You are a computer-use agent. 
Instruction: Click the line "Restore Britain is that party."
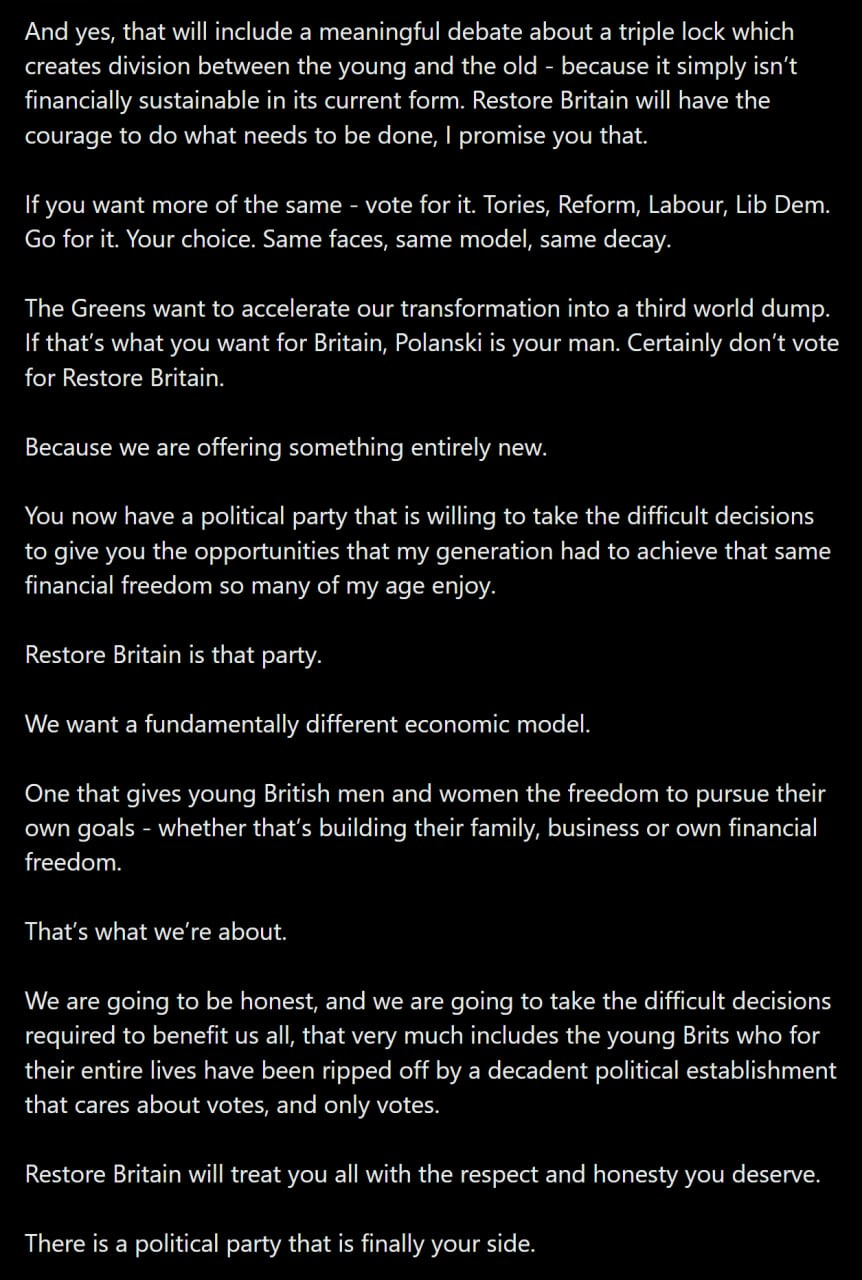pyautogui.click(x=173, y=656)
